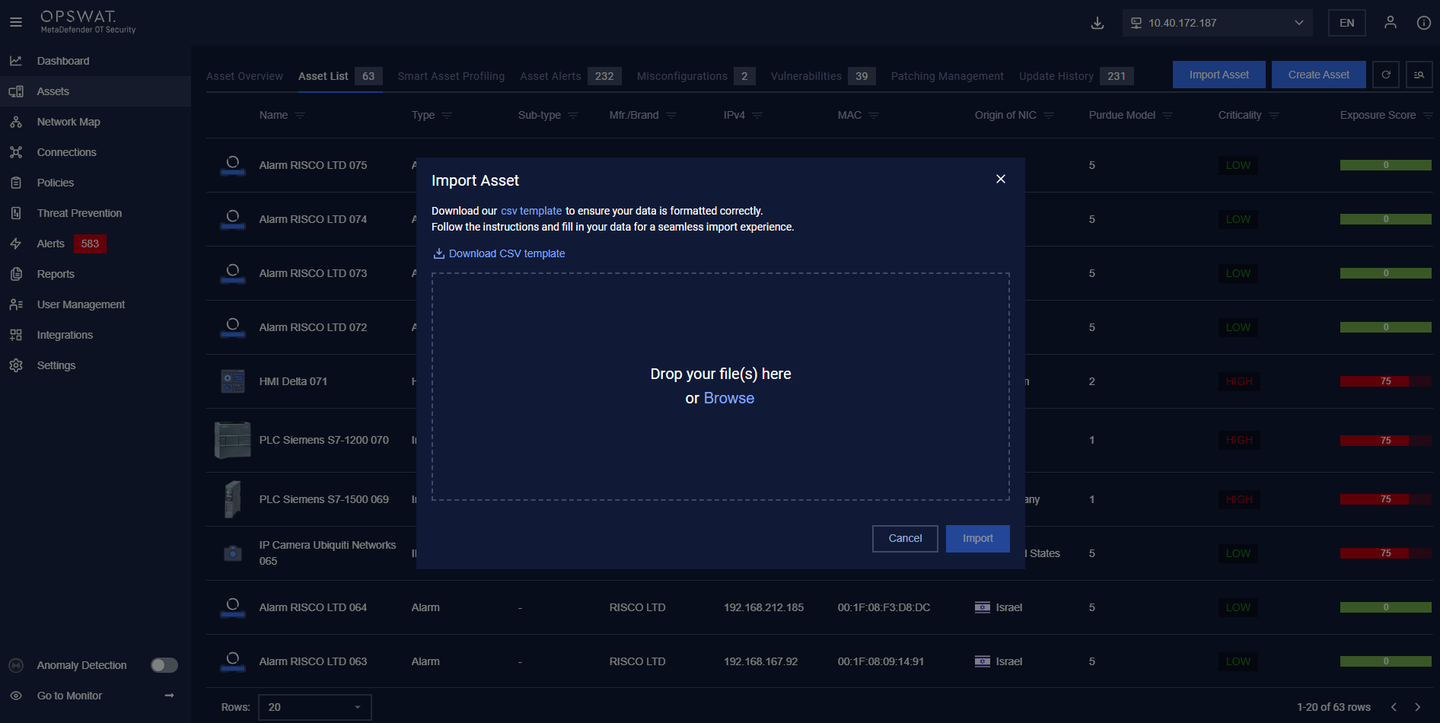Screen dimensions: 1440x723
Task: Click the exposure score bar for HMI Delta 071
Action: point(1386,381)
